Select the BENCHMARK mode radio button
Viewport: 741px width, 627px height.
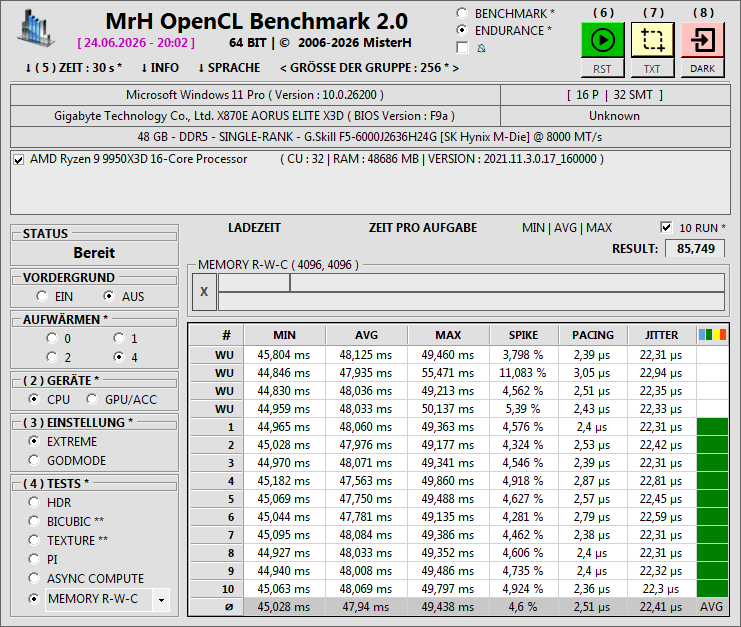(462, 13)
